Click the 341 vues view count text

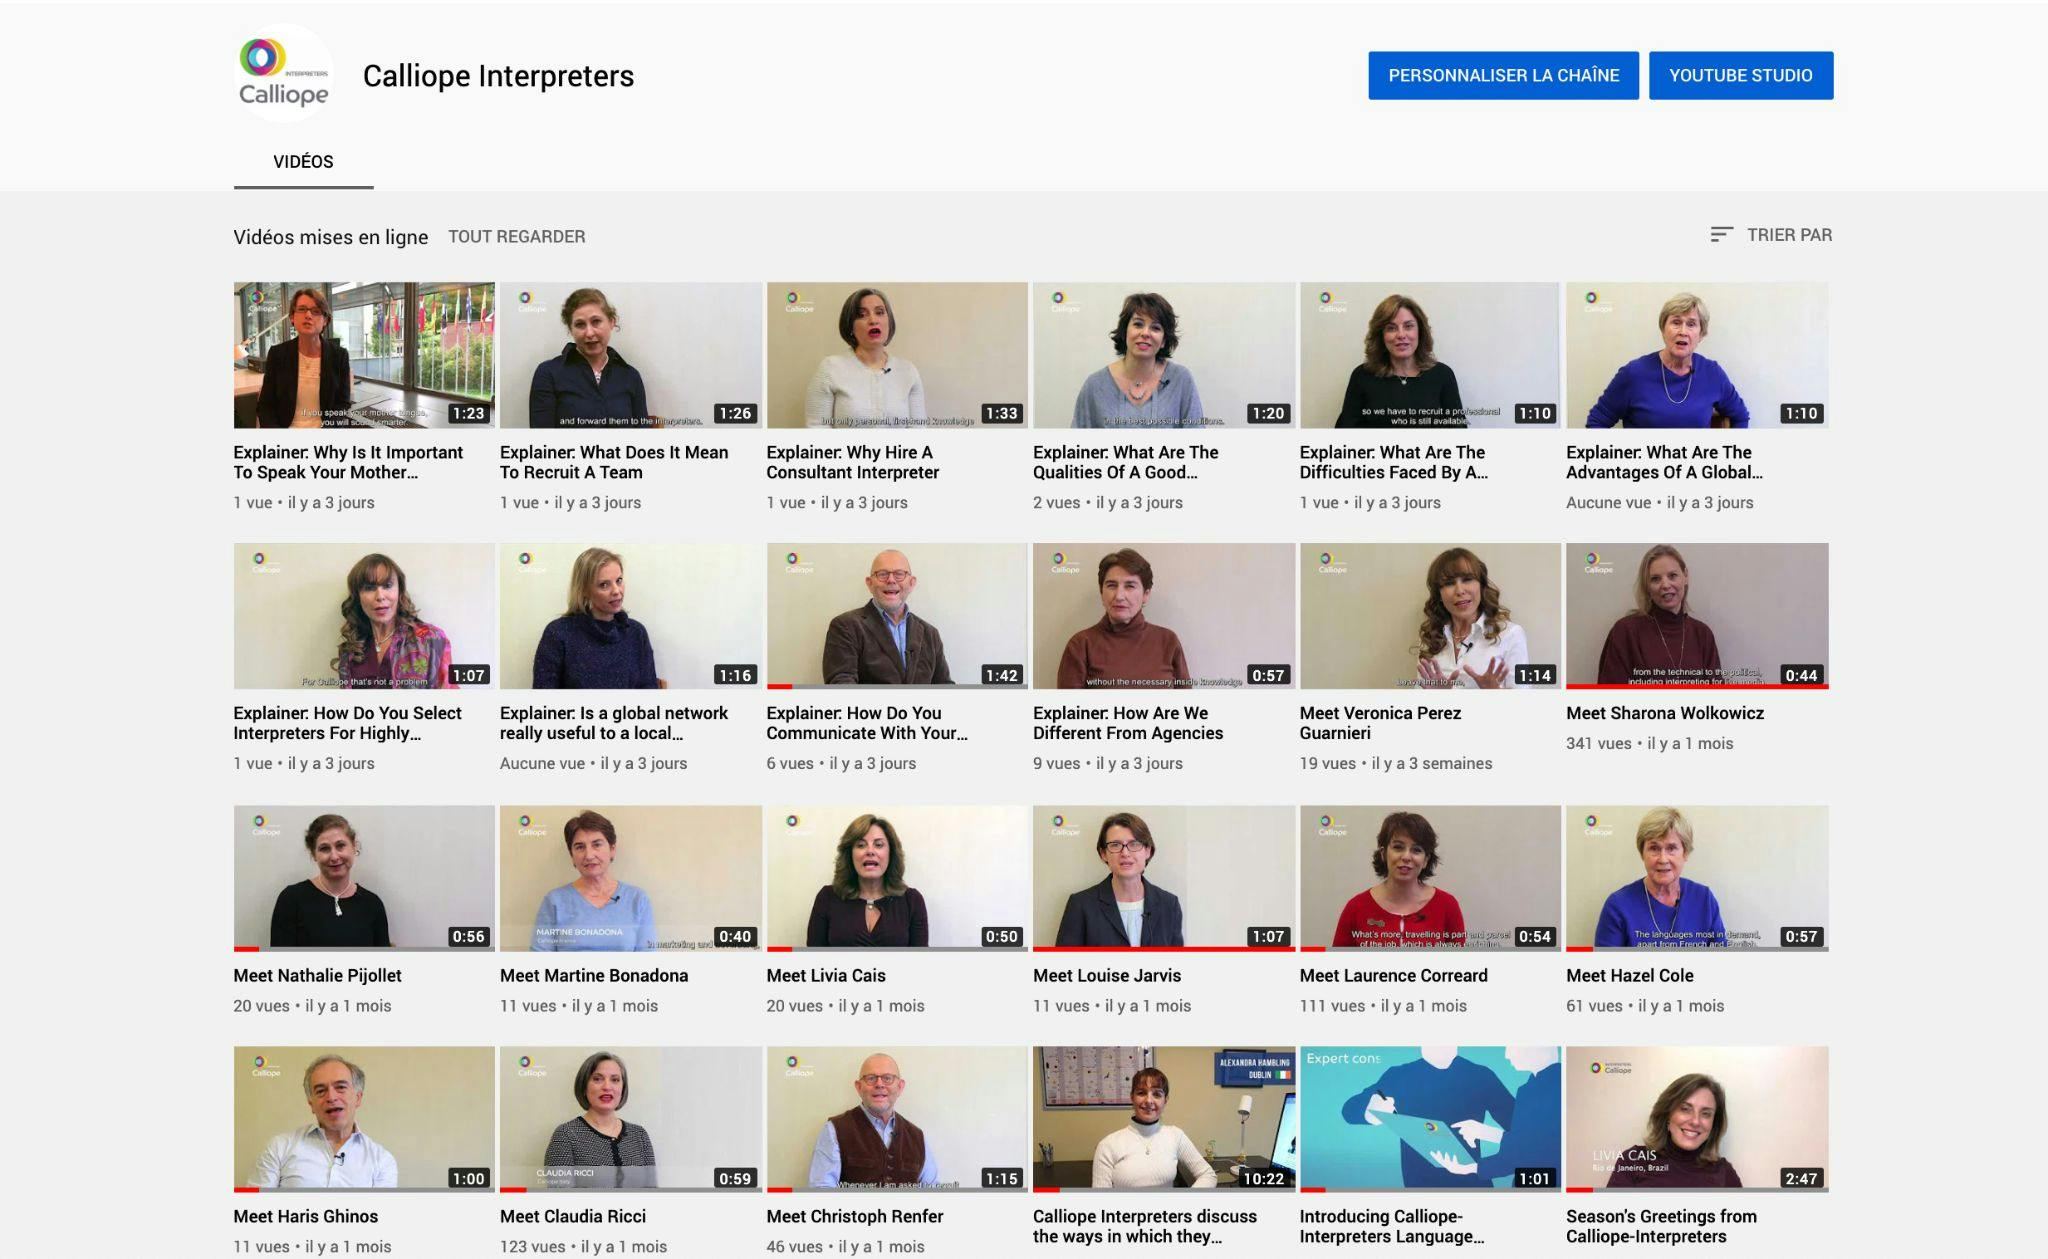1599,744
